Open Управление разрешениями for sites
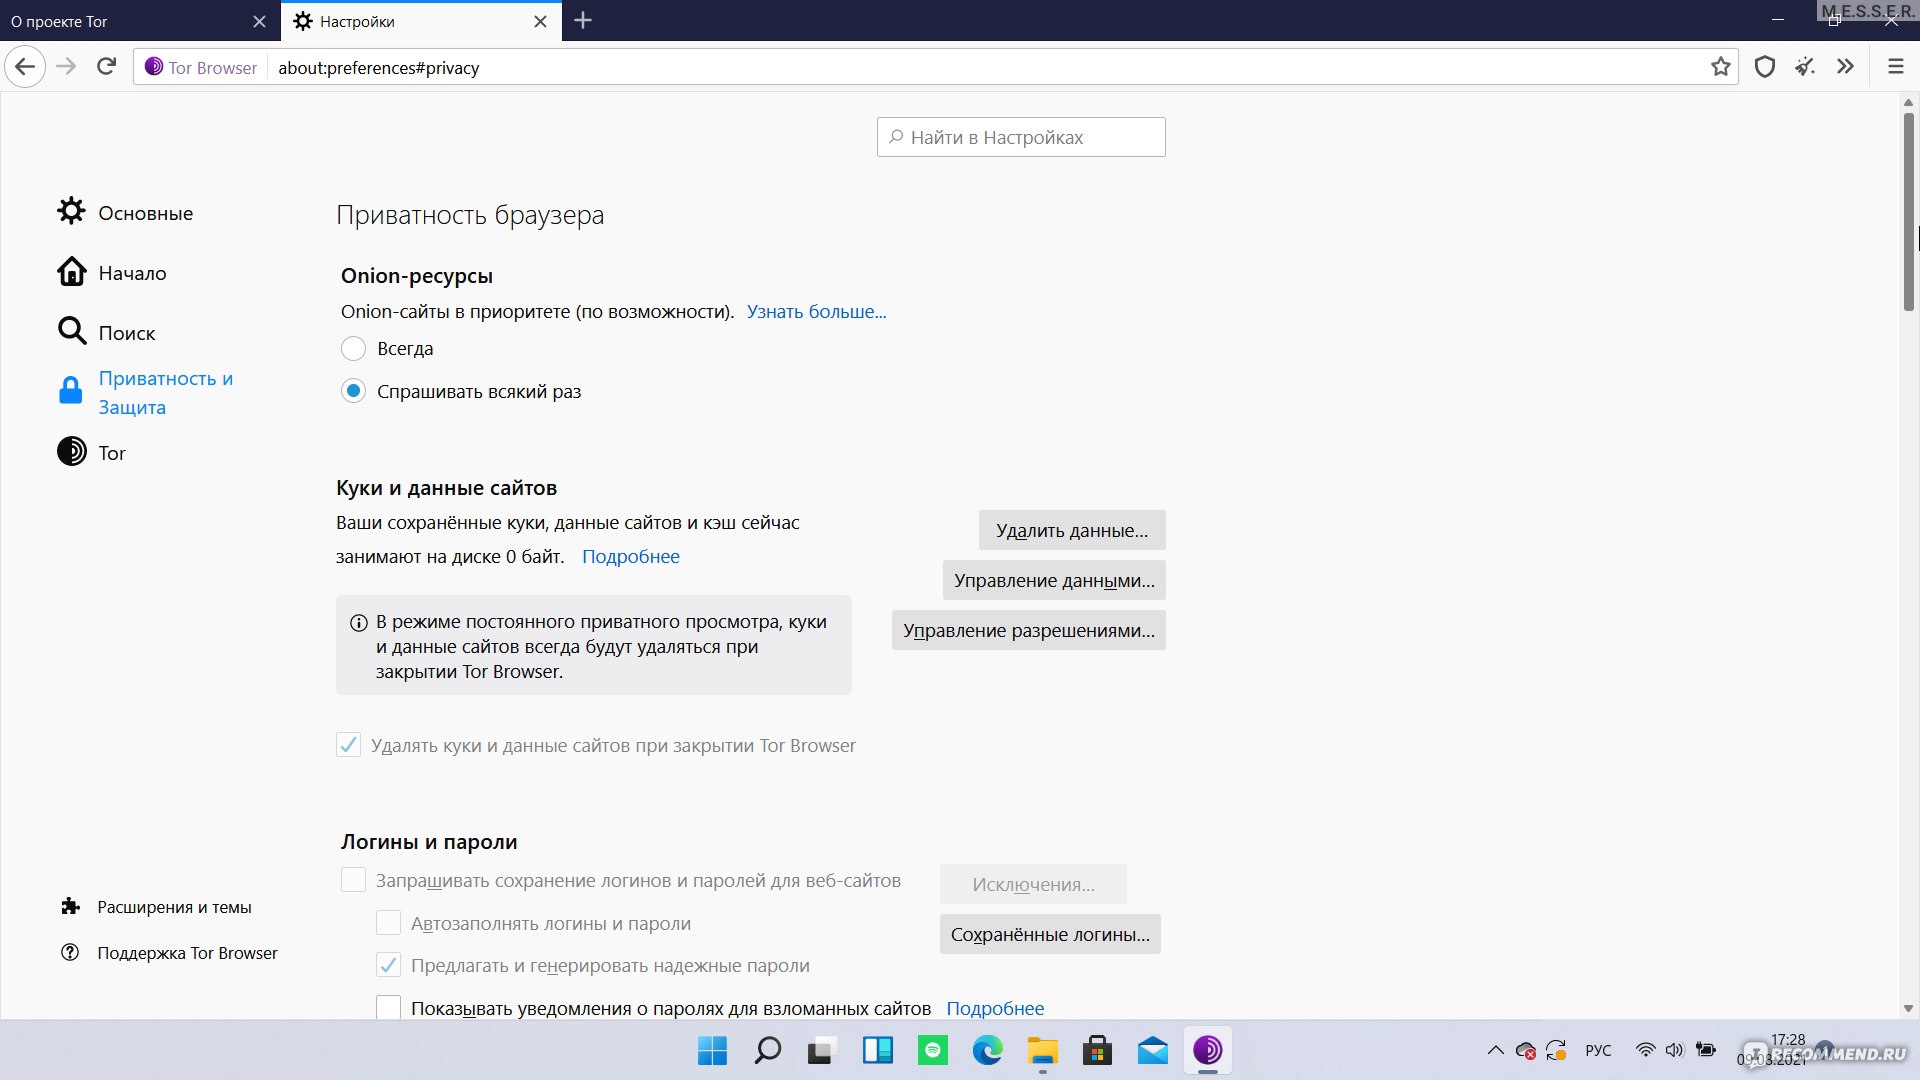Screen dimensions: 1920x1080 (1027, 629)
